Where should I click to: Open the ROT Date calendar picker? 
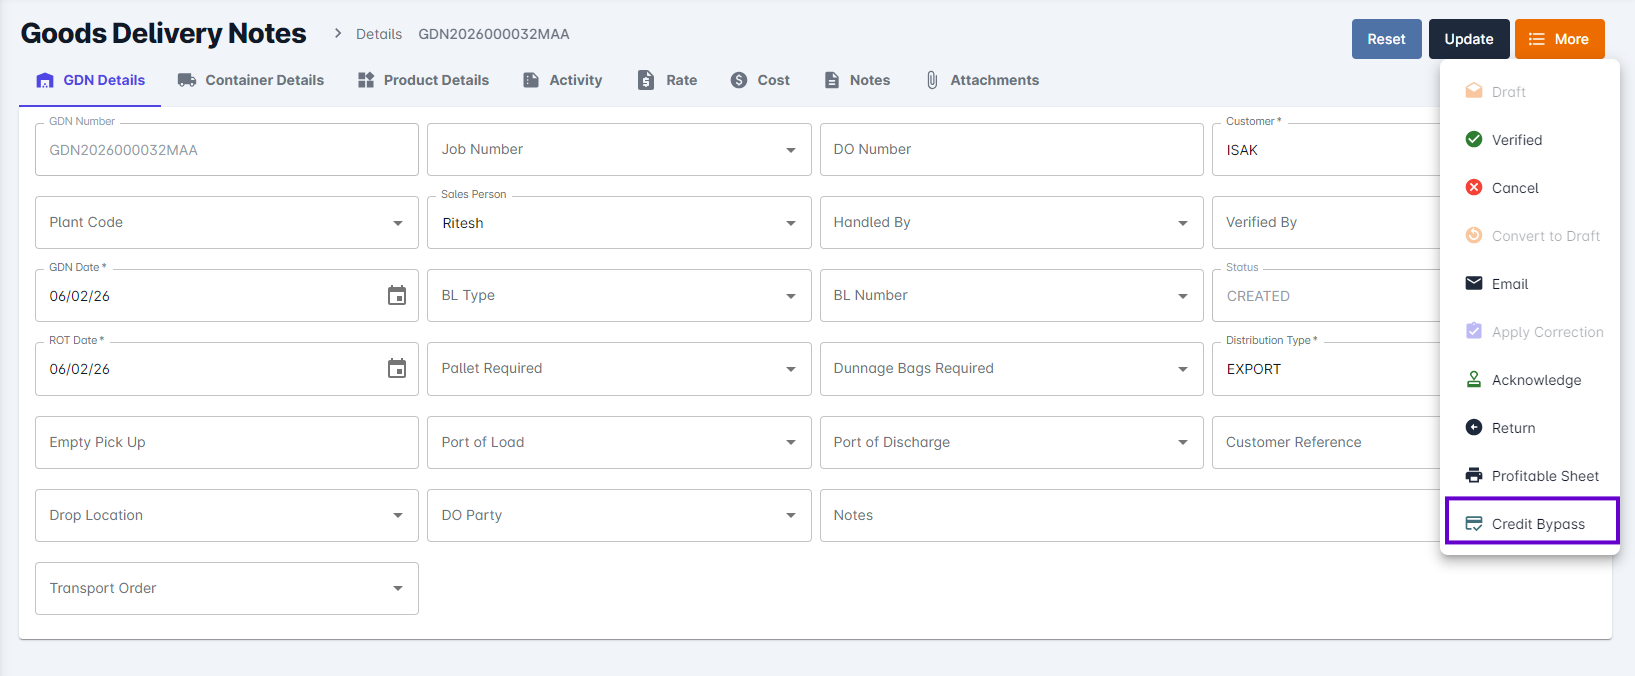coord(397,368)
